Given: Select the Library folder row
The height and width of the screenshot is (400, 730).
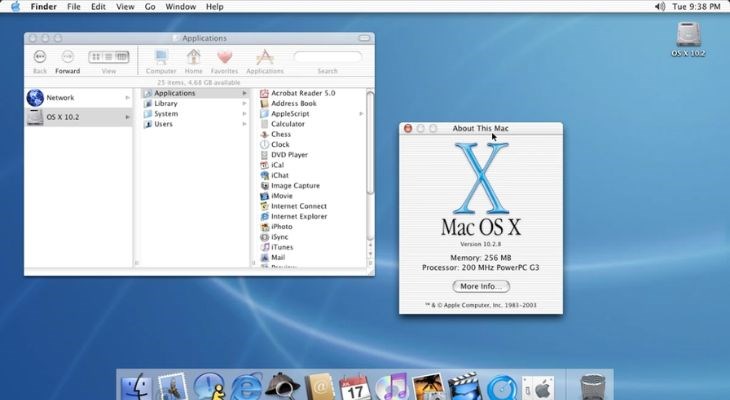Looking at the screenshot, I should pos(195,103).
